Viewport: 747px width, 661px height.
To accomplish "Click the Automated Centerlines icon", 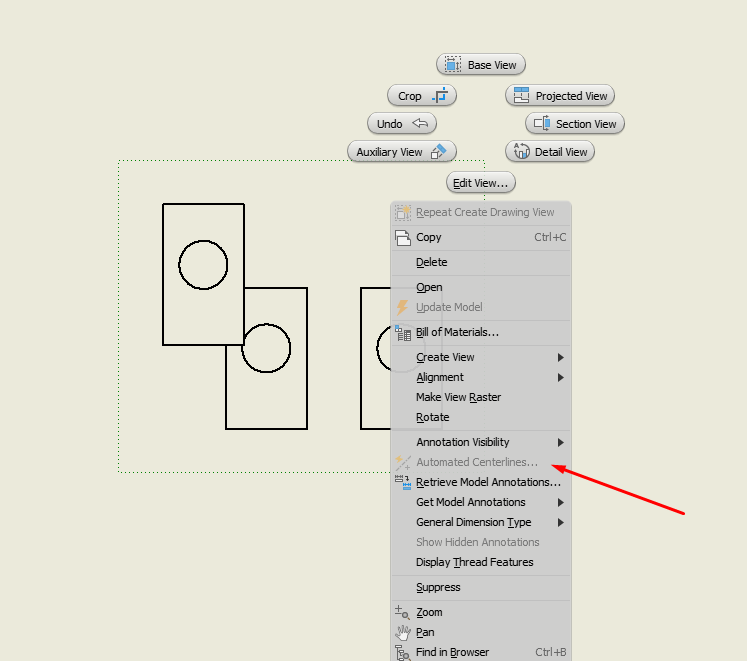I will click(x=403, y=462).
